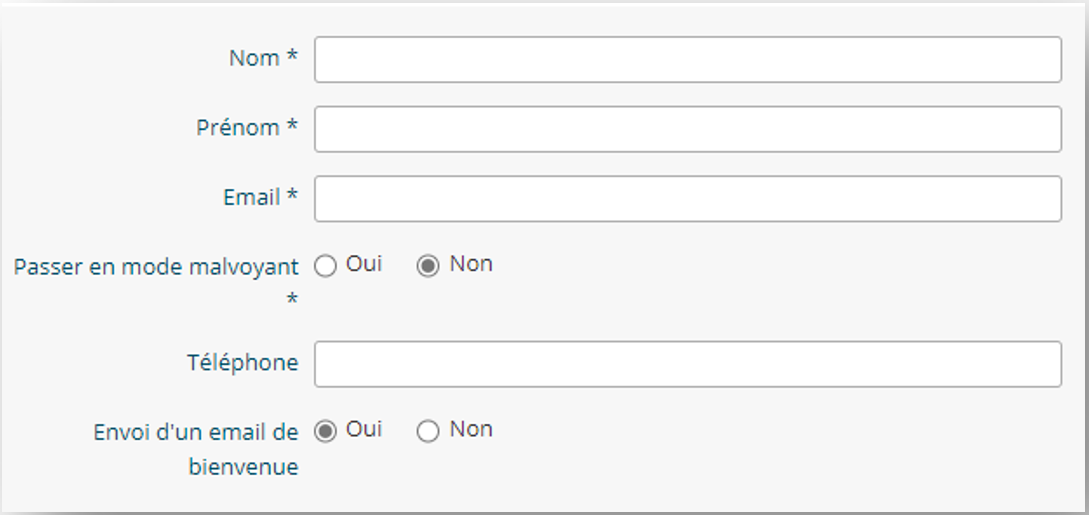Click the Non text beside mode malvoyant

[x=471, y=265]
